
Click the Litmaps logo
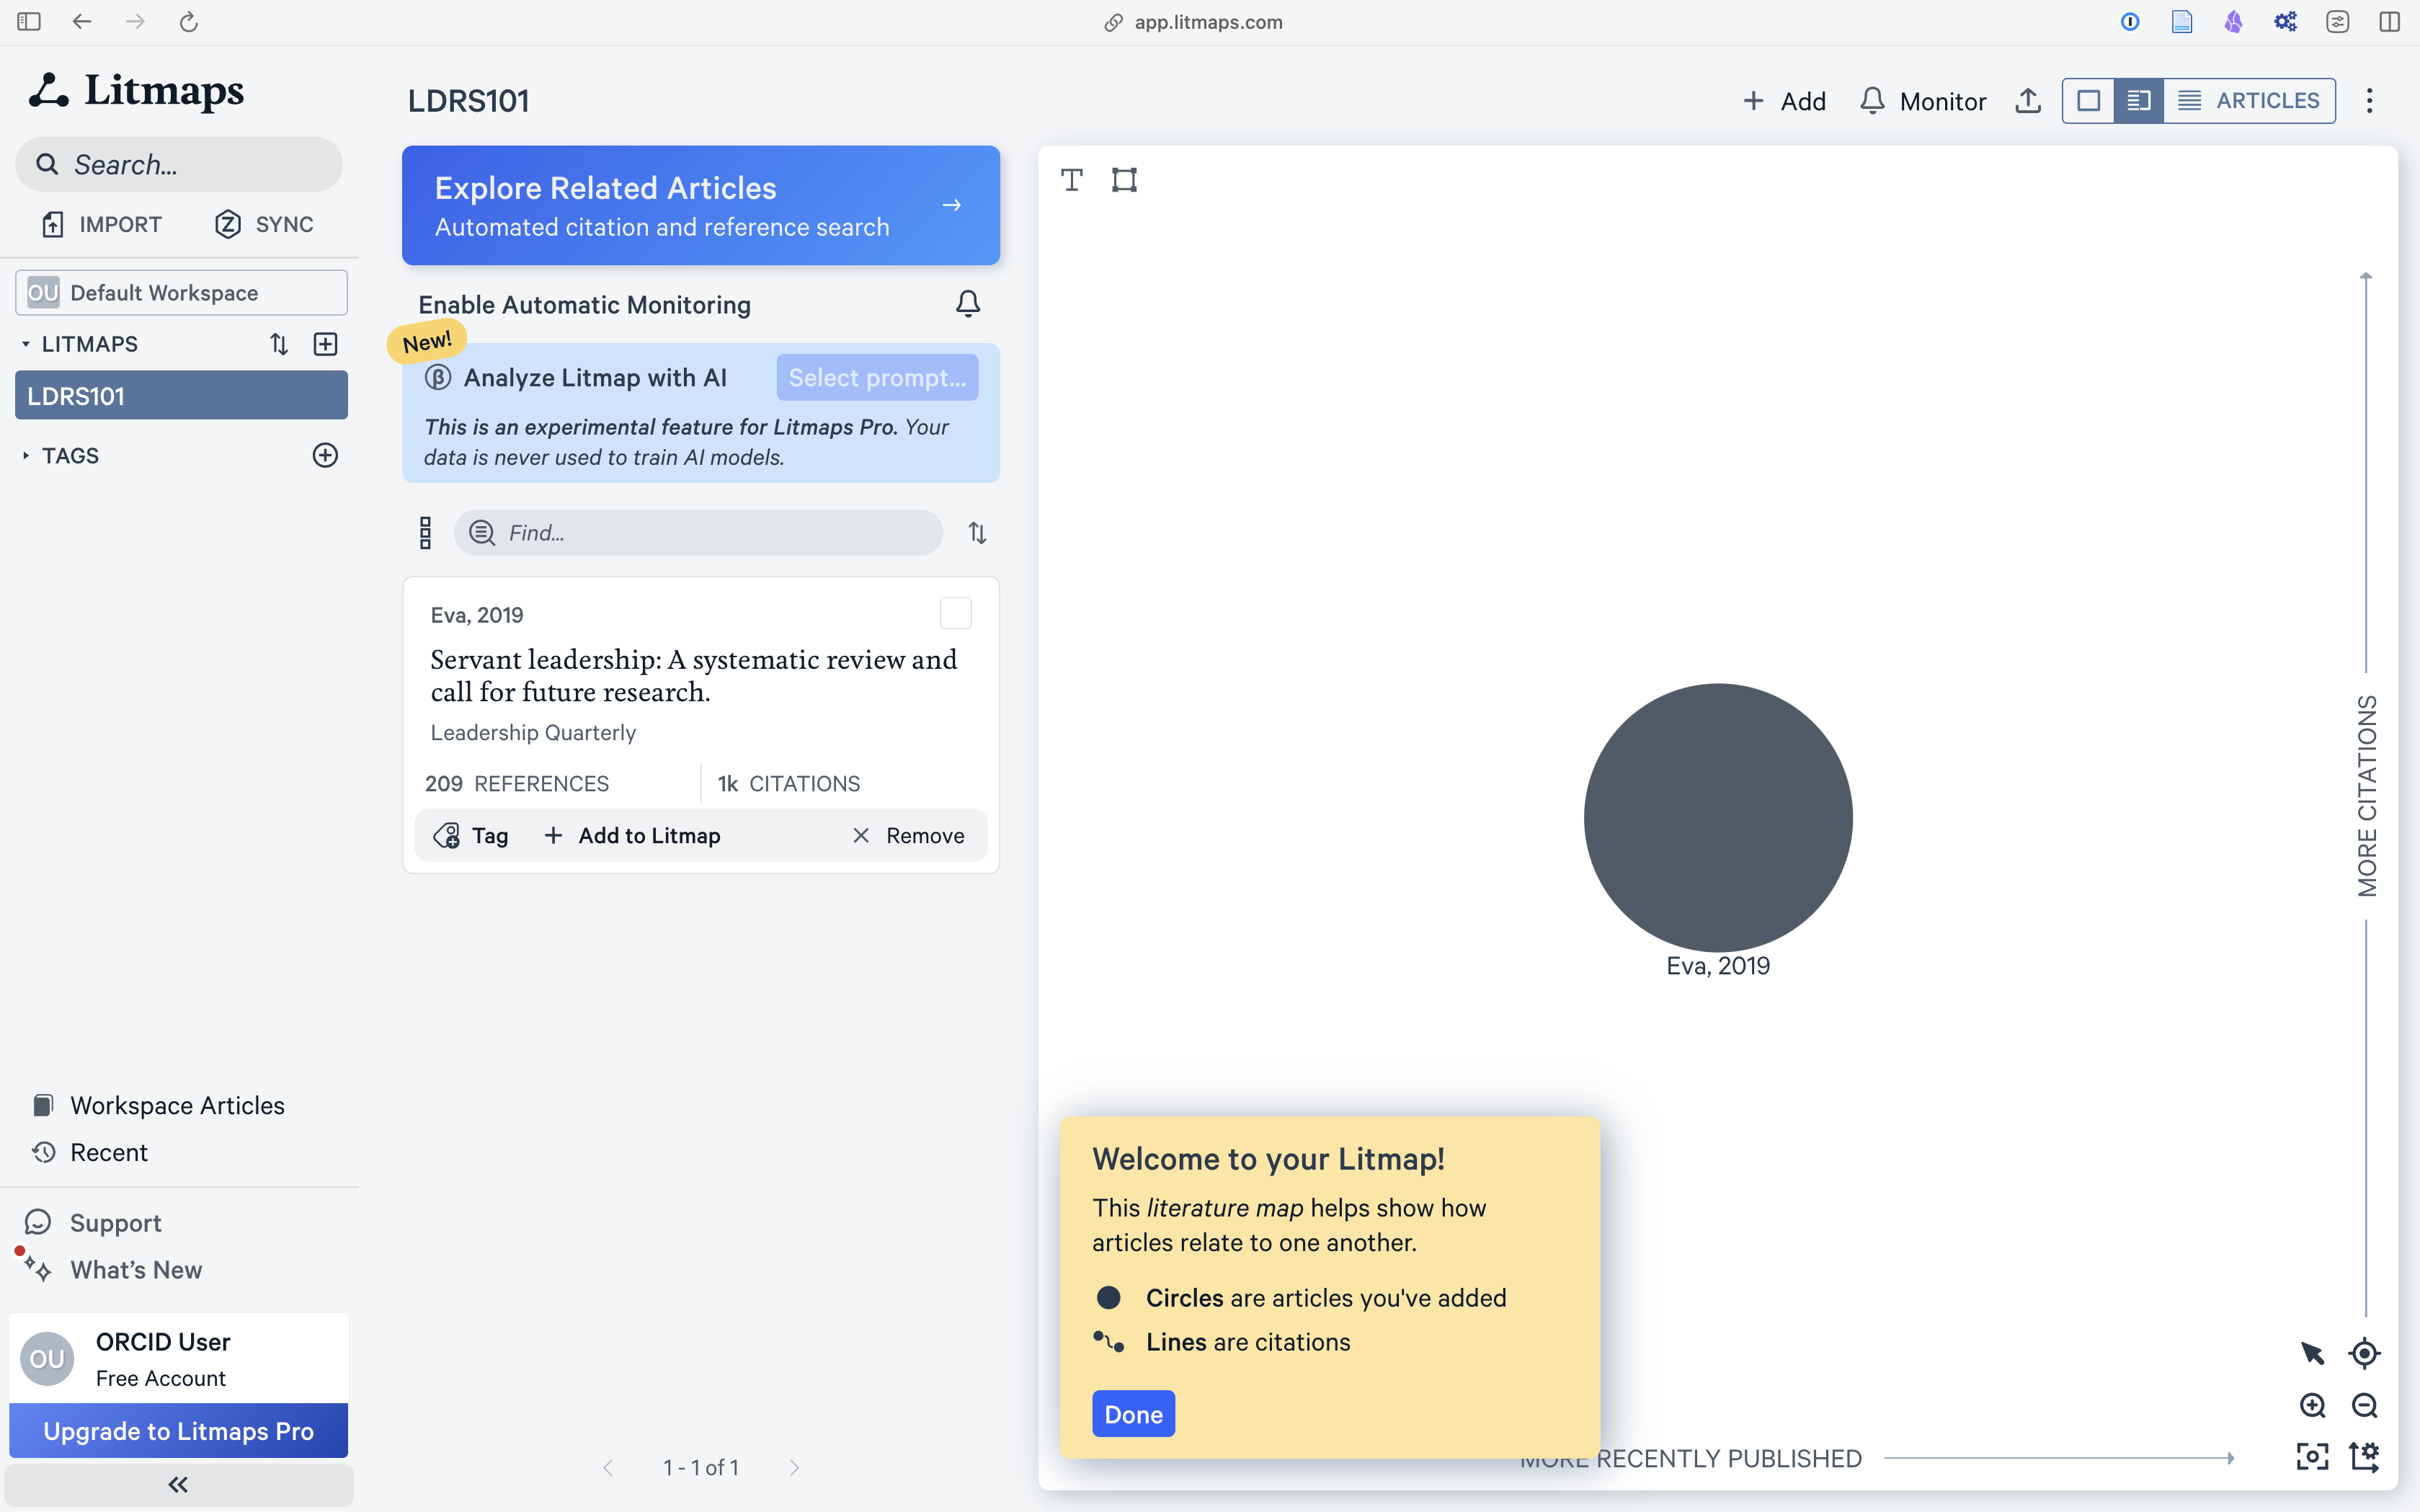click(136, 90)
